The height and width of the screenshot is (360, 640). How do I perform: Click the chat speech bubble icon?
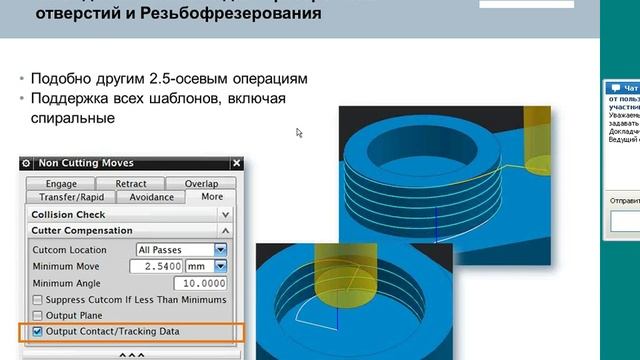[616, 88]
